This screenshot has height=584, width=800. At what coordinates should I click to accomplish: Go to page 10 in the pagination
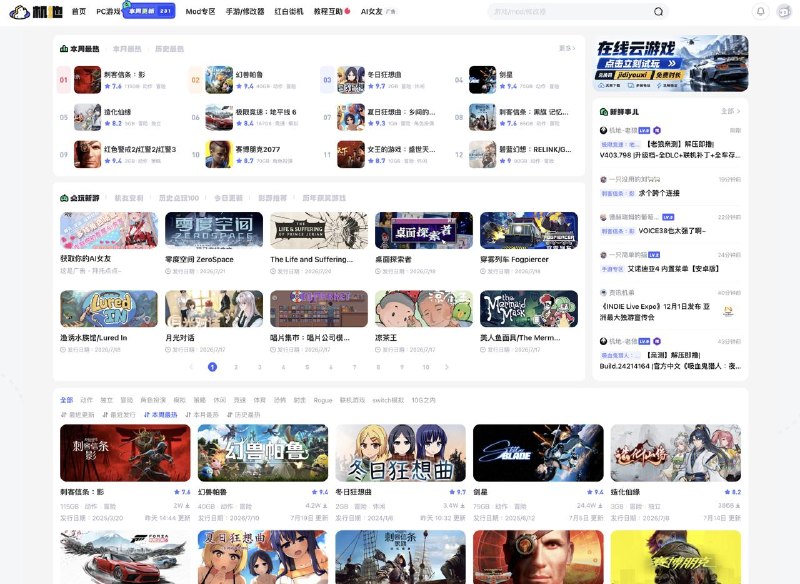pos(426,367)
